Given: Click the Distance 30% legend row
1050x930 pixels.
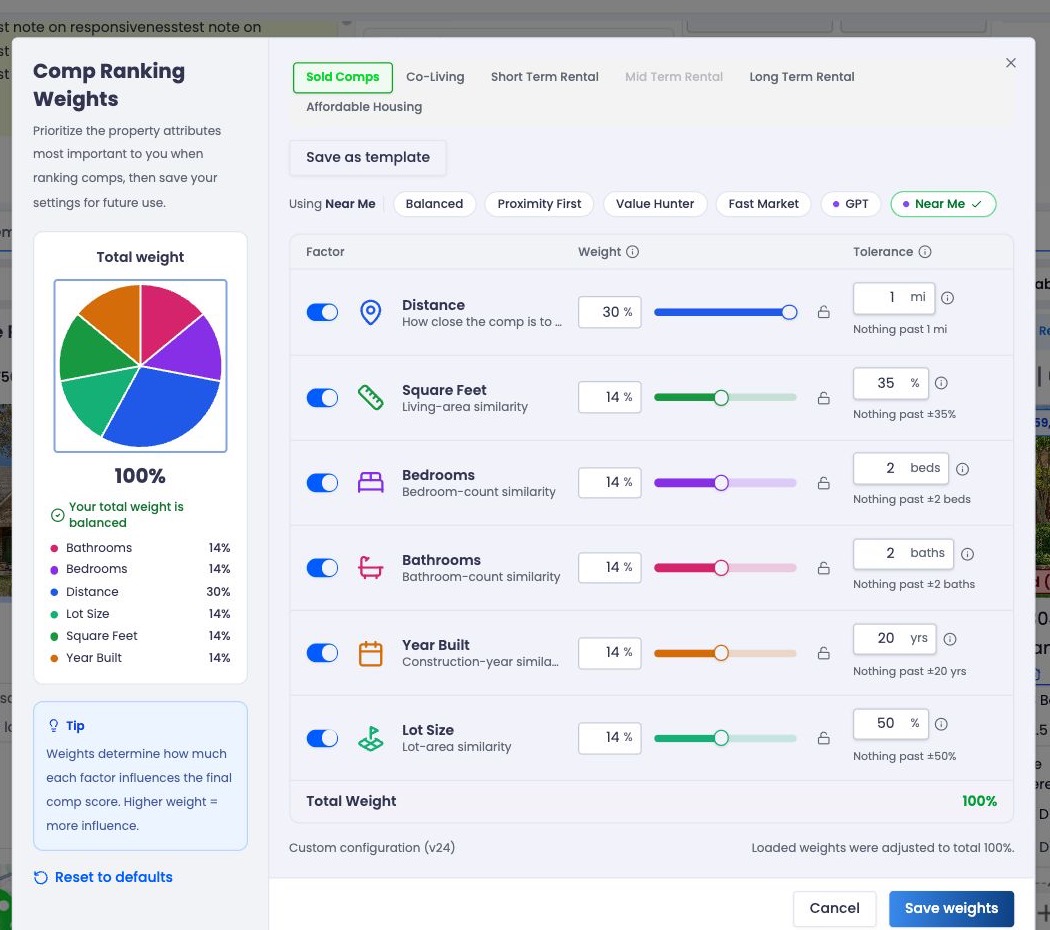Looking at the screenshot, I should [141, 592].
